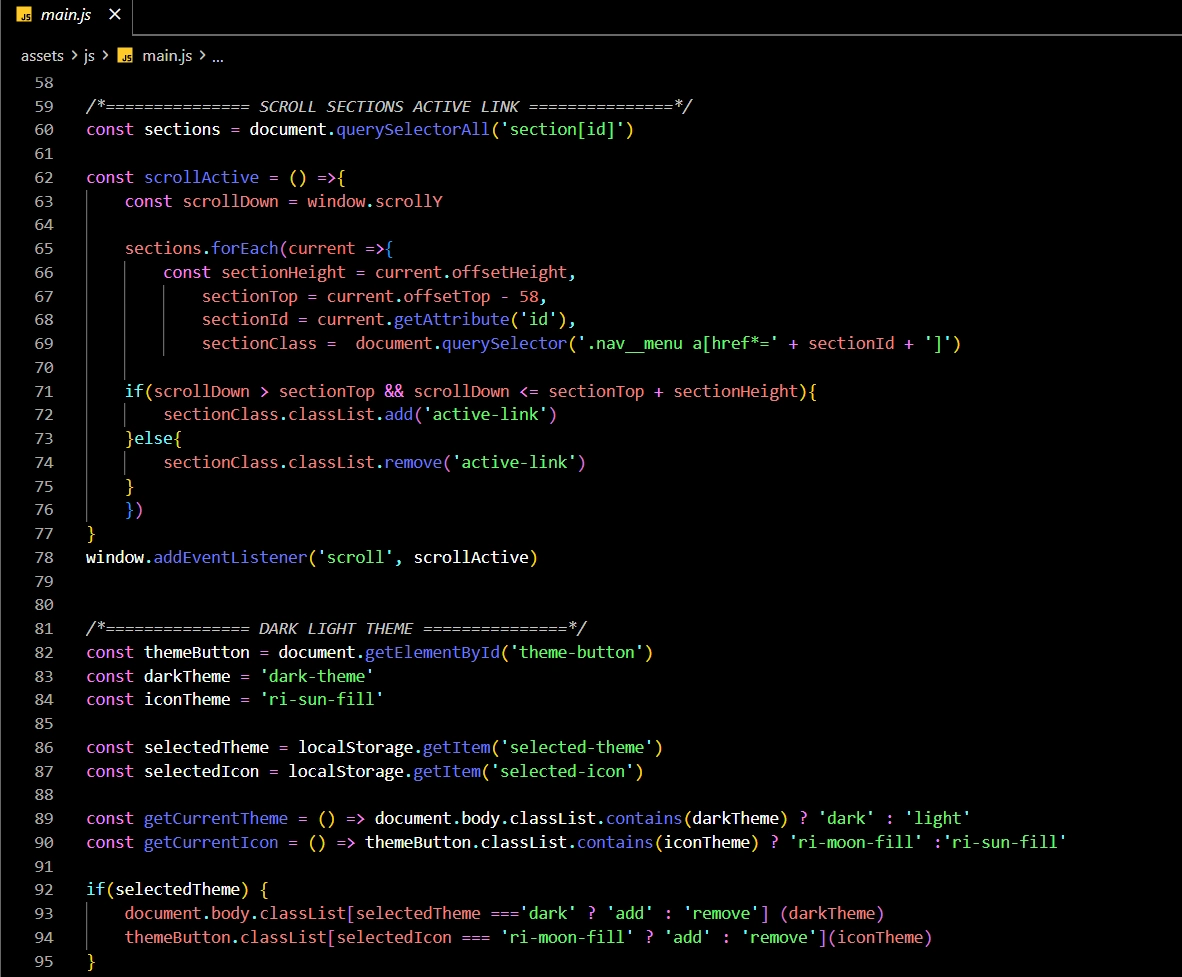
Task: Click 'iconTheme' declaration on line 84
Action: click(x=187, y=700)
